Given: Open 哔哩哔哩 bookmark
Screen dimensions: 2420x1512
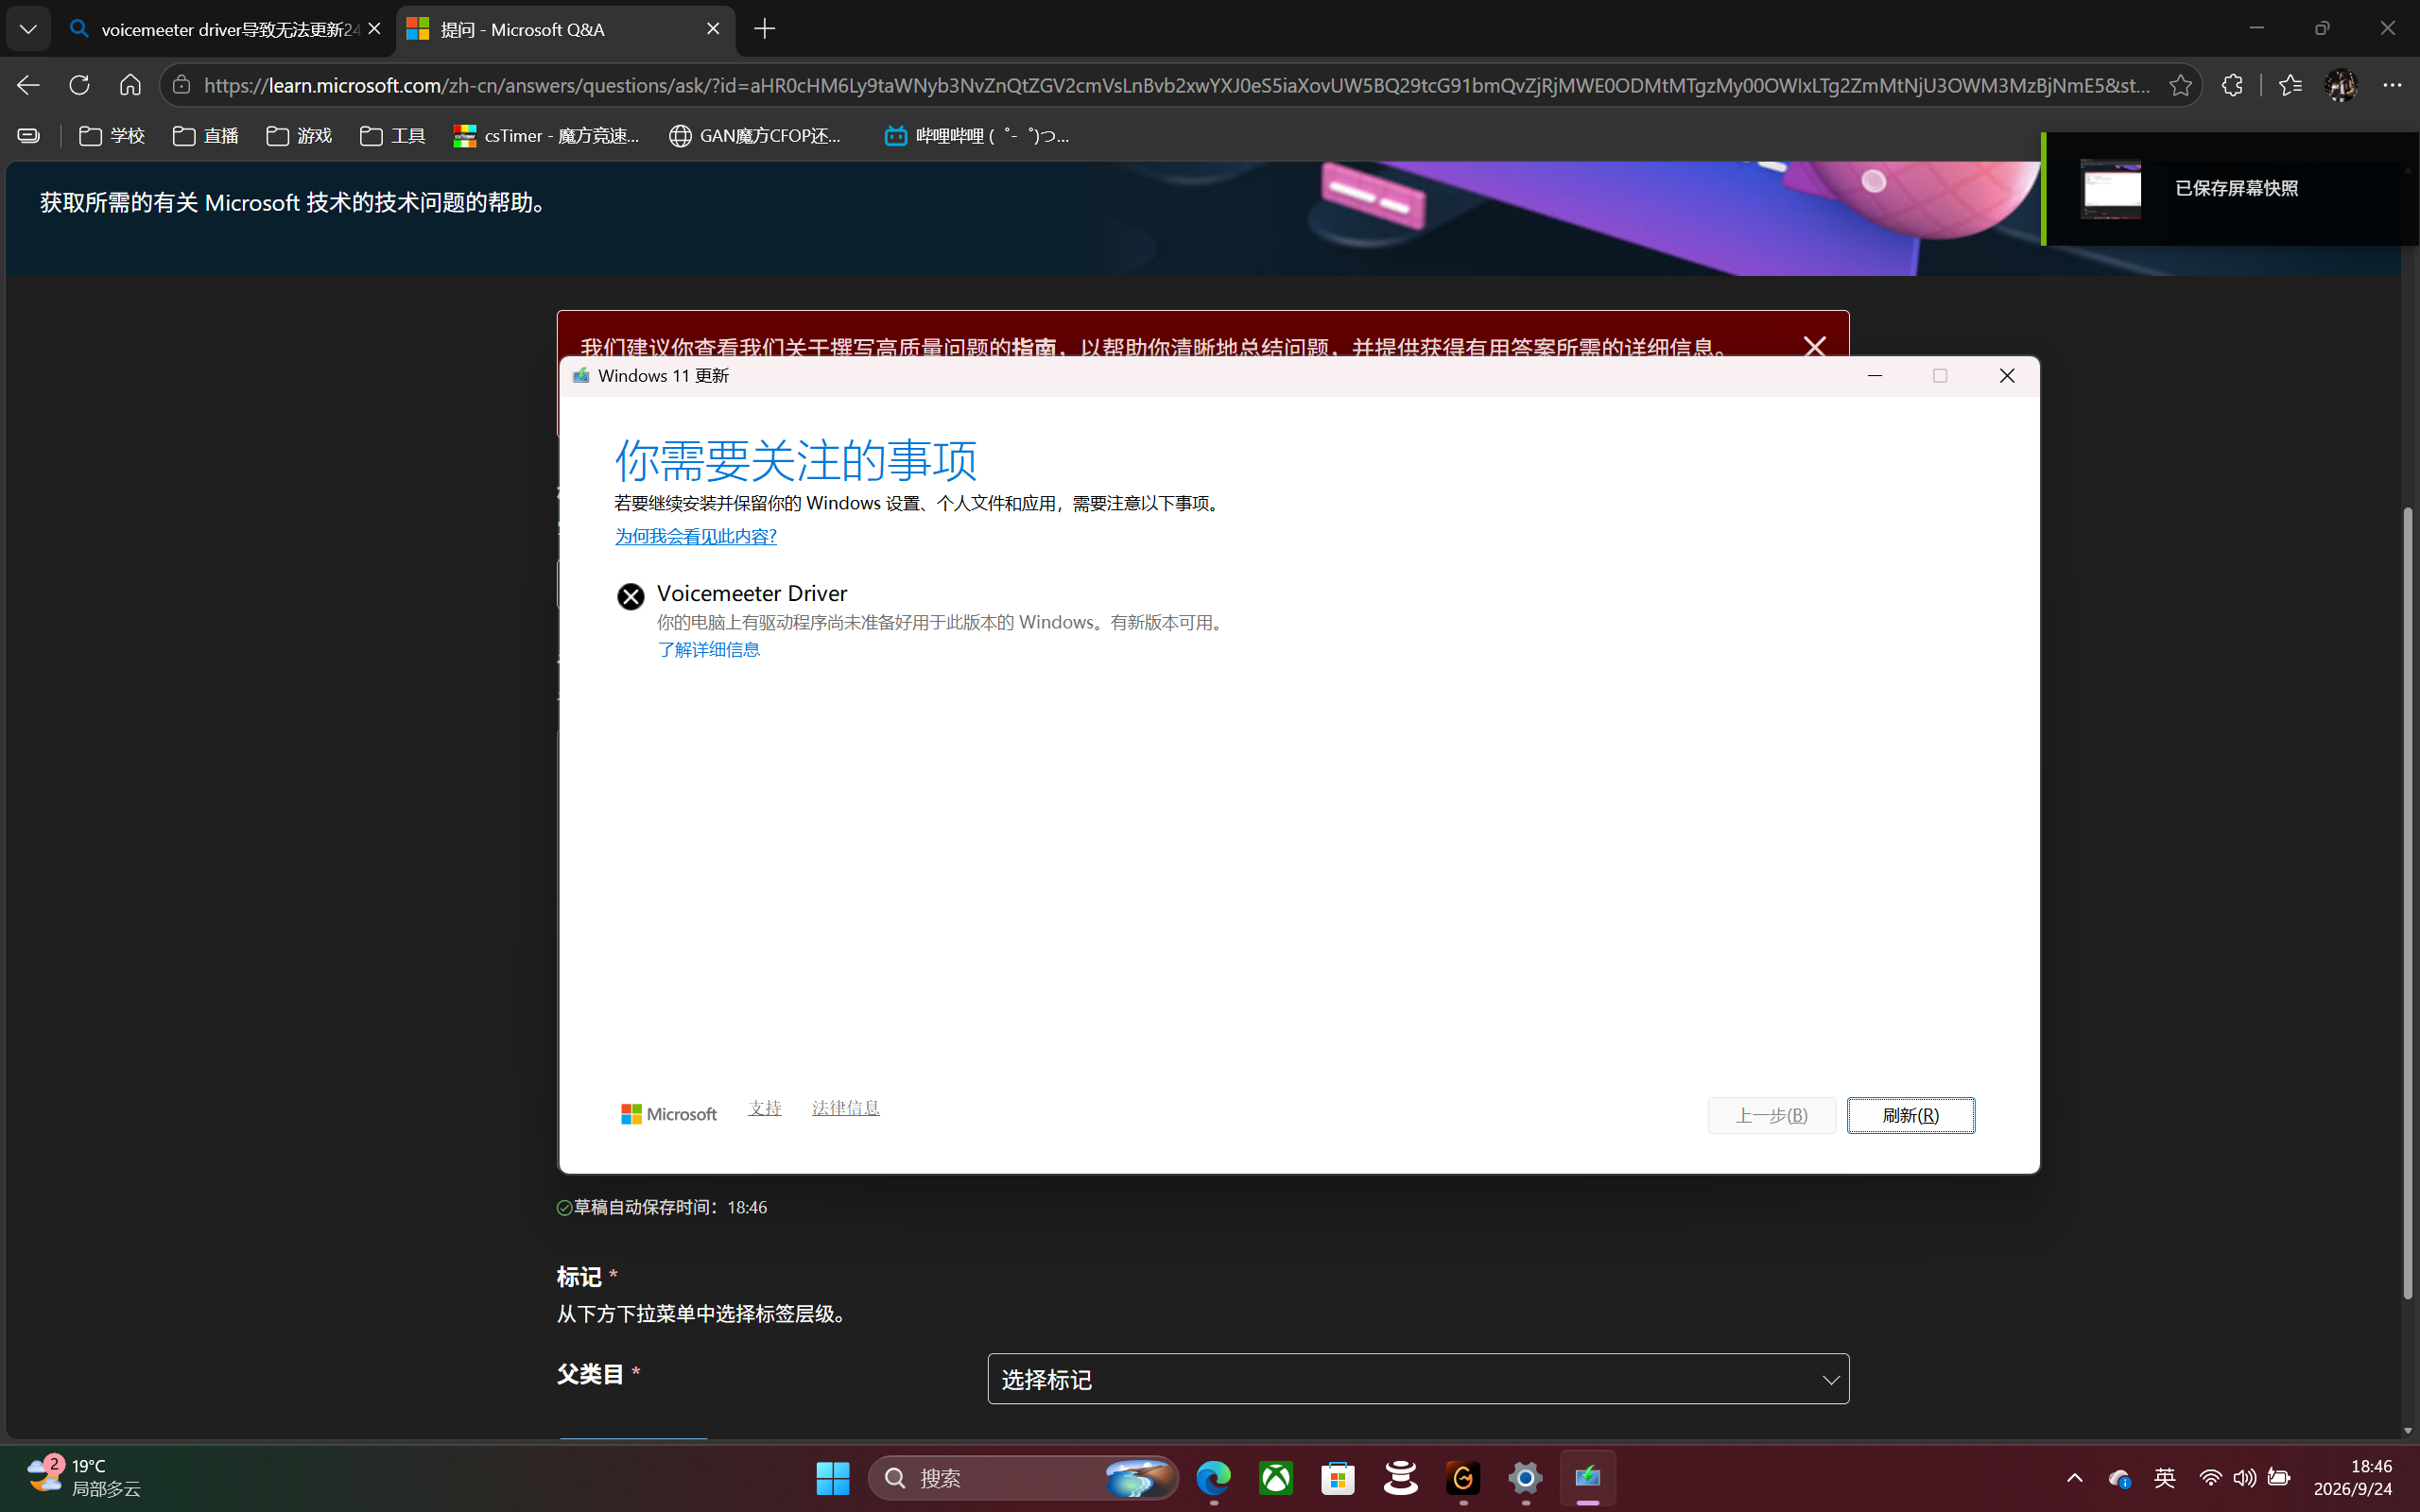Looking at the screenshot, I should tap(977, 135).
